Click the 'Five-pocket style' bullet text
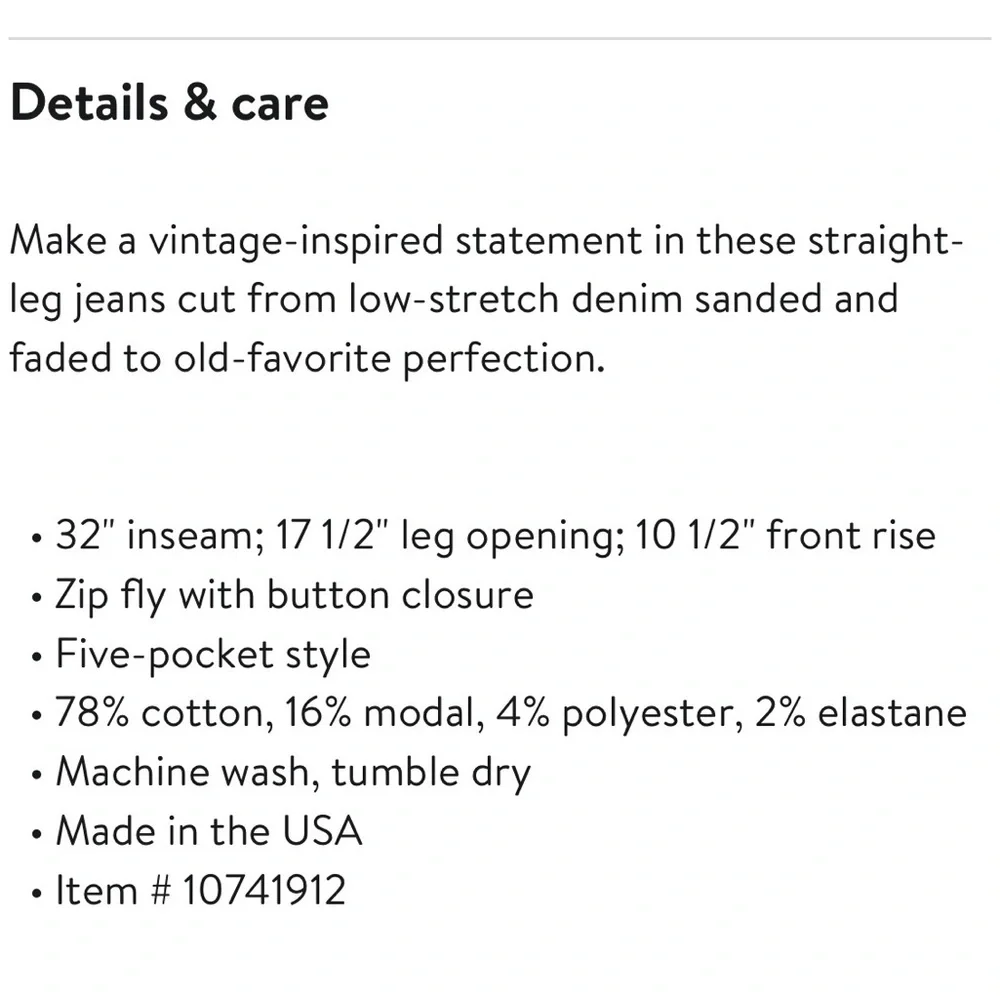The height and width of the screenshot is (1000, 1000). 212,655
